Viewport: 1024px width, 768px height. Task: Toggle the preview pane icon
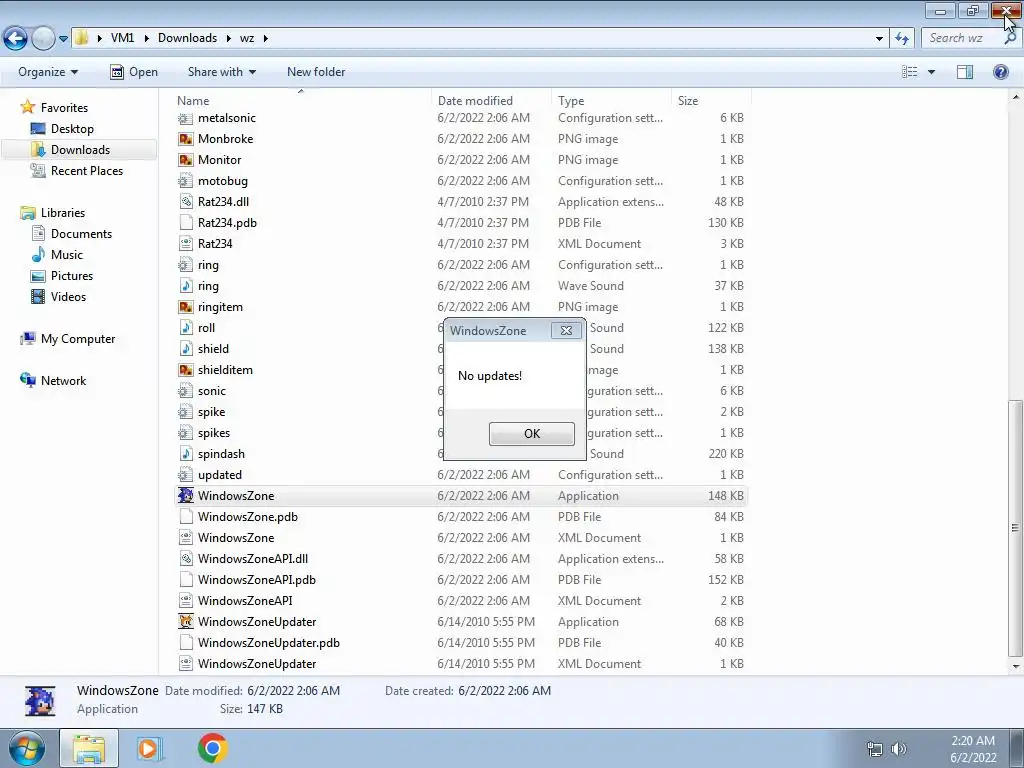965,72
